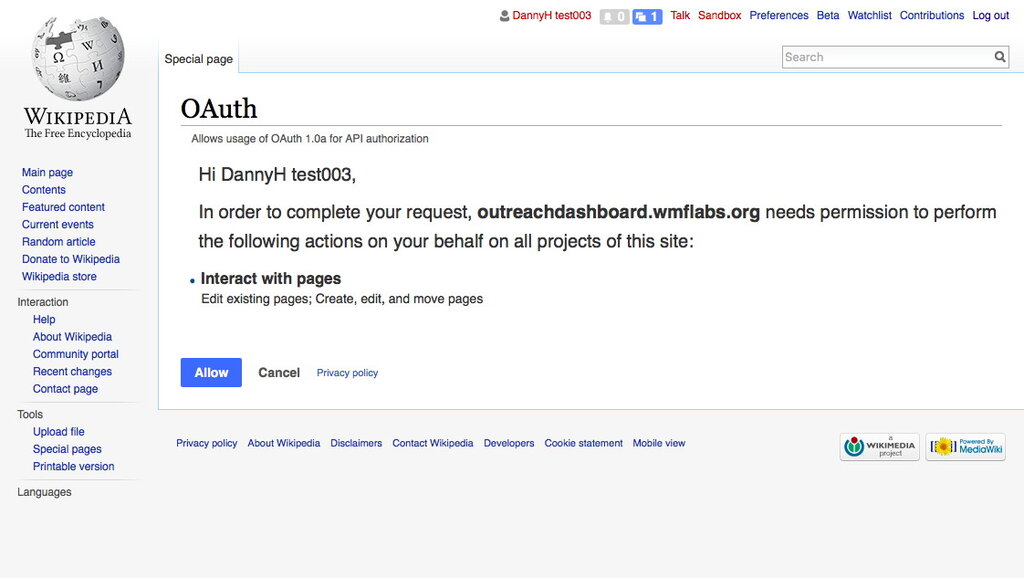Viewport: 1024px width, 578px height.
Task: Click Log out
Action: click(x=991, y=16)
